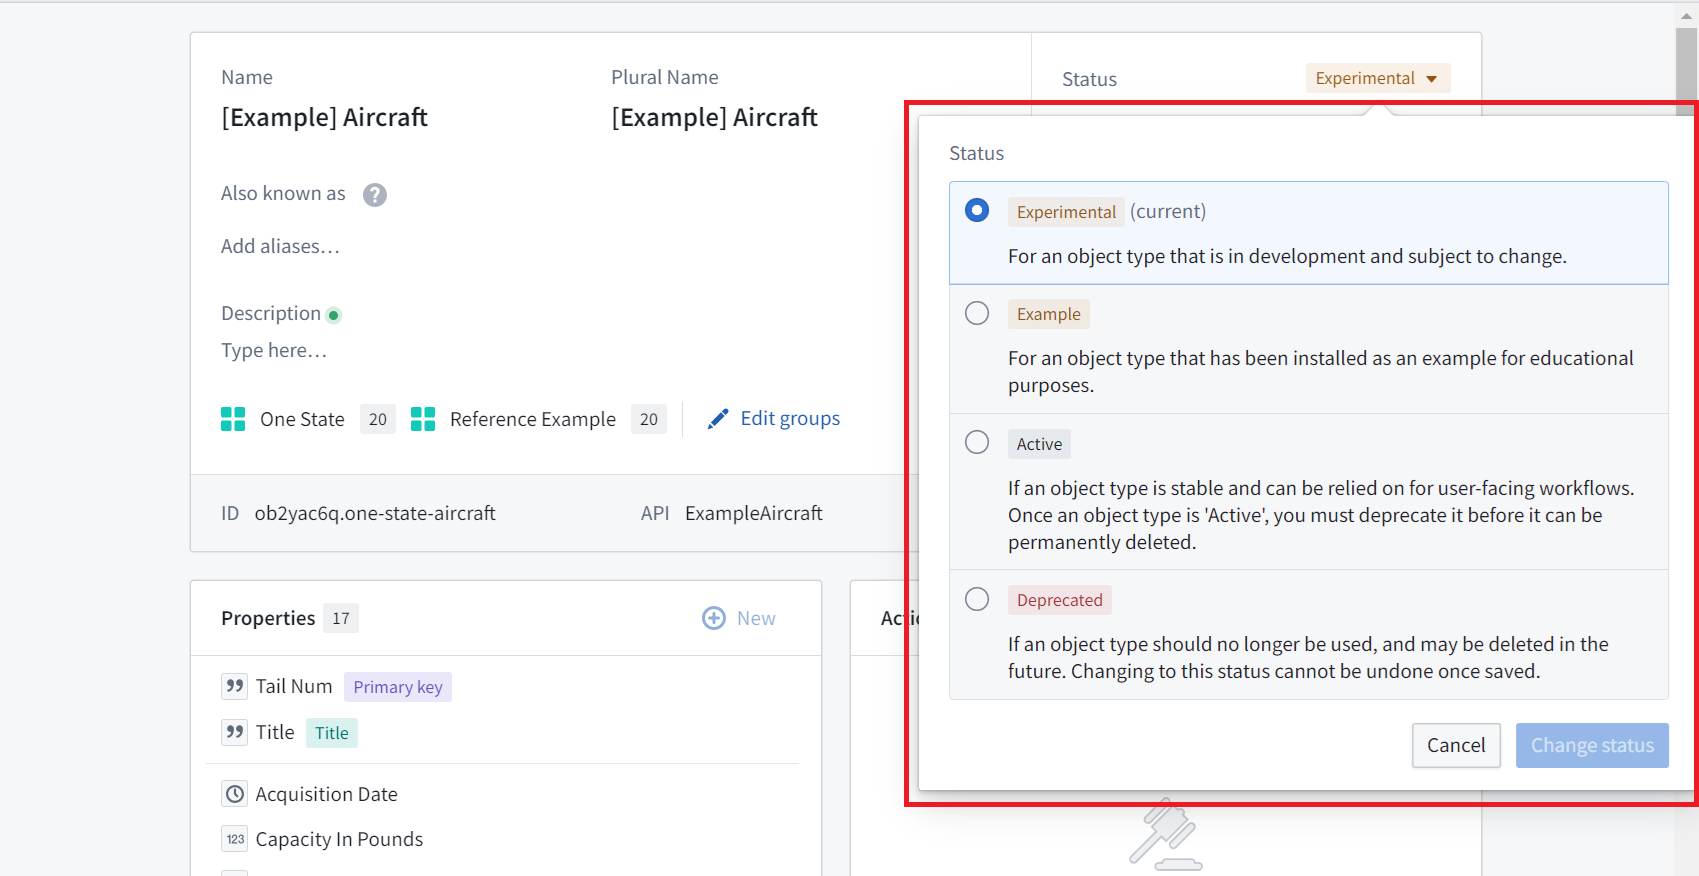Click the clock icon for Acquisition Date

[235, 794]
